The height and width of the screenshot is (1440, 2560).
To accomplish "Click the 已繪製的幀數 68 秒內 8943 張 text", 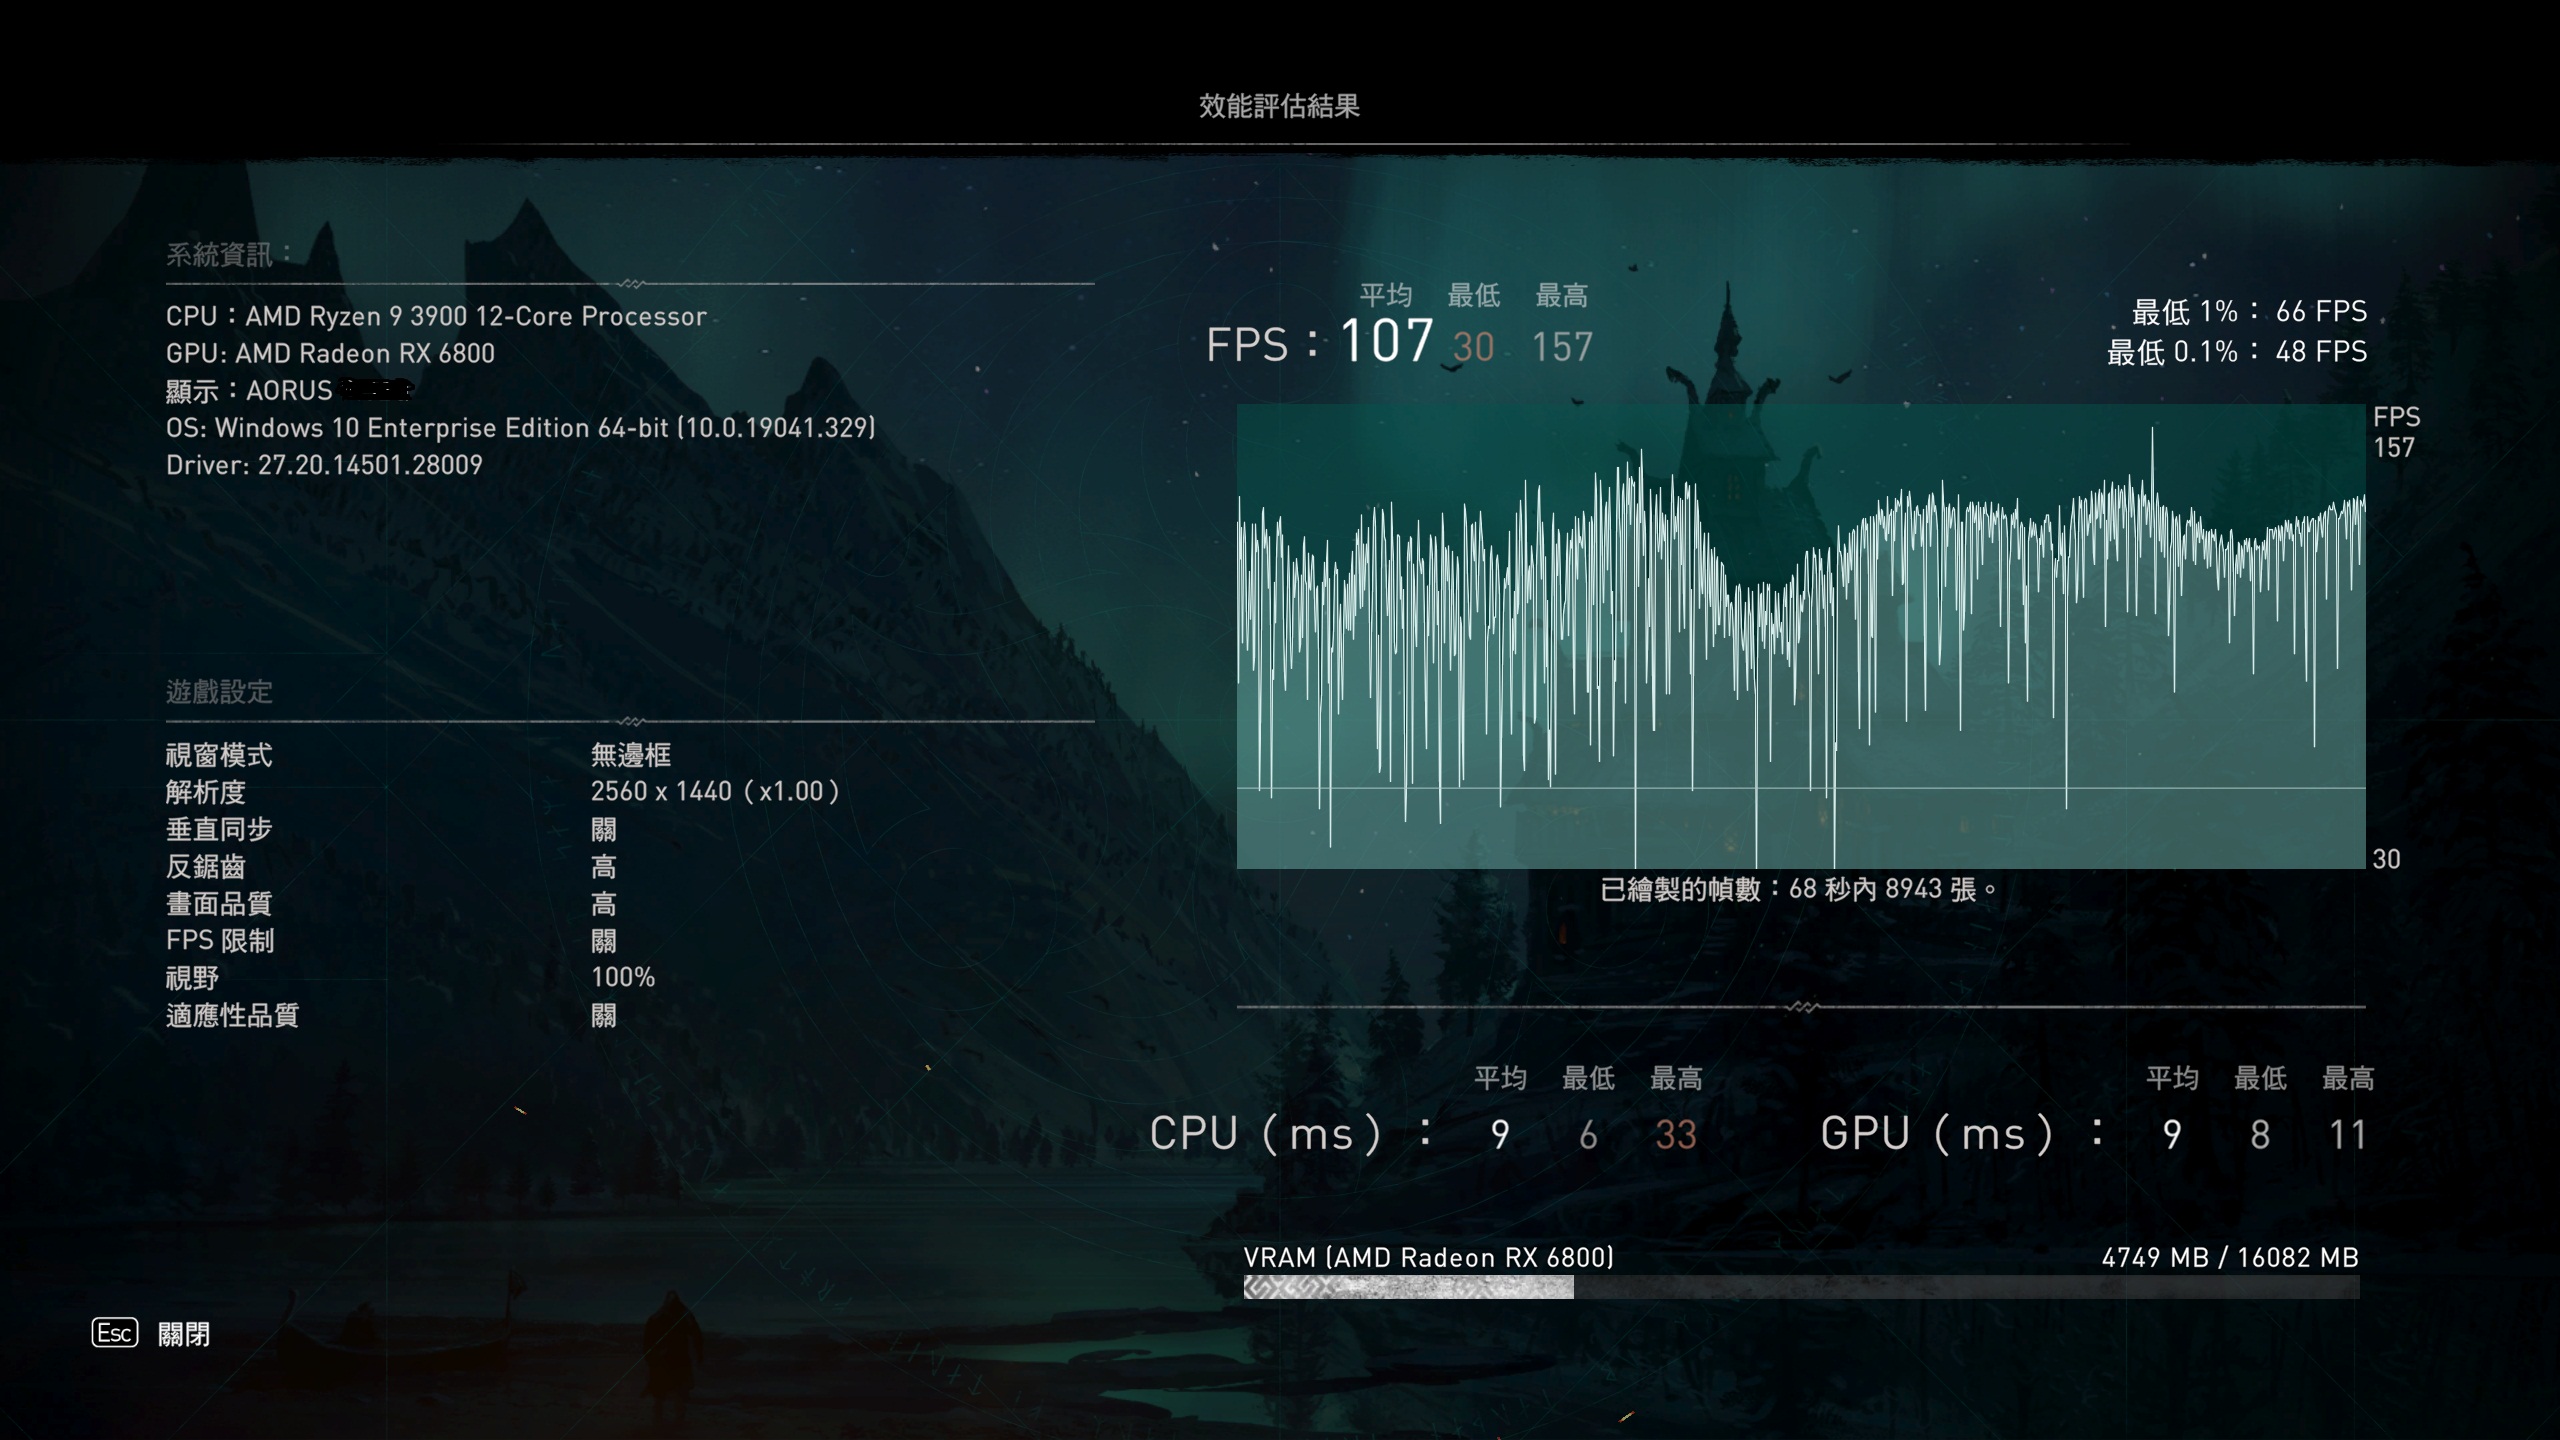I will [x=1798, y=889].
